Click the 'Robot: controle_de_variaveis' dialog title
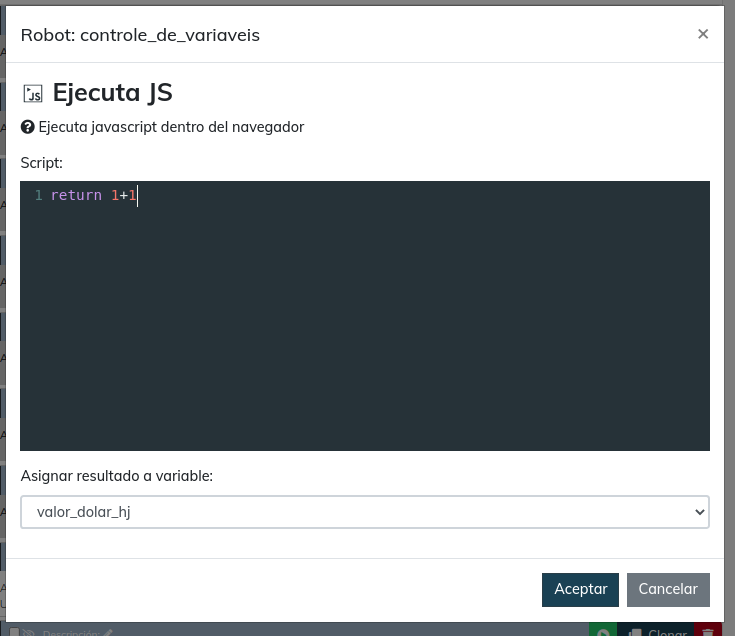Image resolution: width=735 pixels, height=636 pixels. pyautogui.click(x=140, y=35)
